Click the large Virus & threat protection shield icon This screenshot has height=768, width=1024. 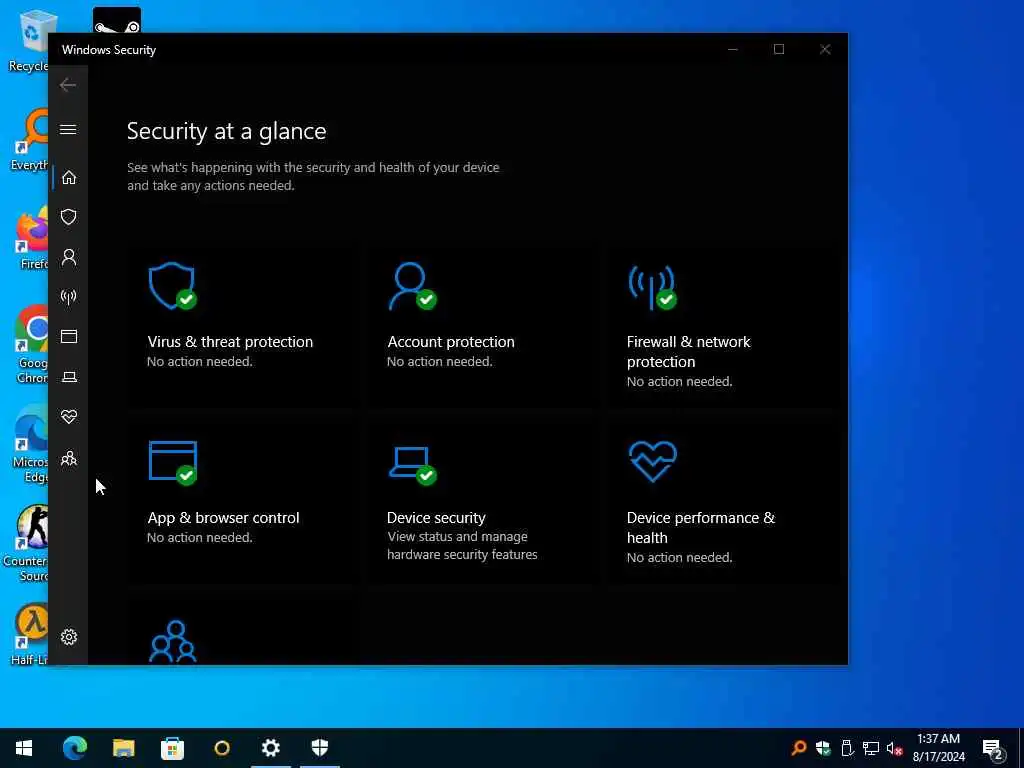172,286
